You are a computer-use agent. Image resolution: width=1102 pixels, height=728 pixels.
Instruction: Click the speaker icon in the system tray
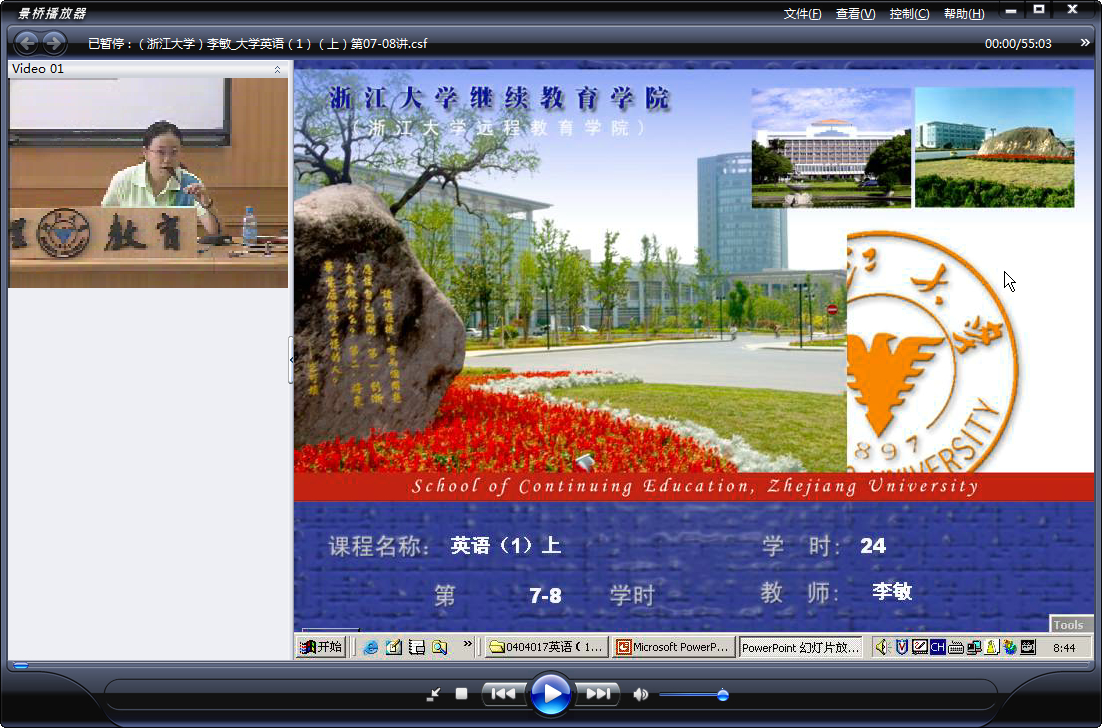883,647
